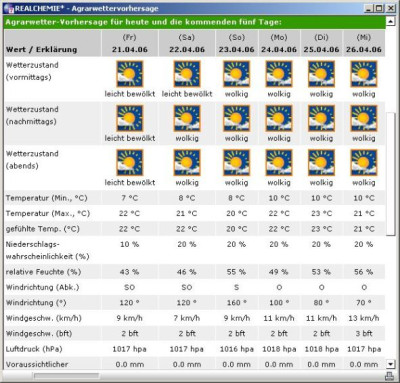Image resolution: width=400 pixels, height=383 pixels.
Task: Click the 43 % relative humidity cell
Action: [x=130, y=272]
